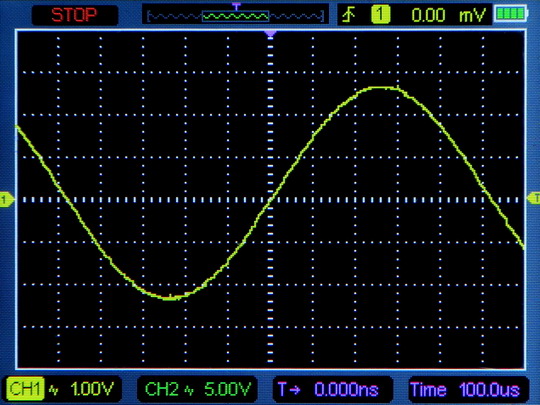The height and width of the screenshot is (405, 540).
Task: Click the red STOP status indicator
Action: (74, 15)
